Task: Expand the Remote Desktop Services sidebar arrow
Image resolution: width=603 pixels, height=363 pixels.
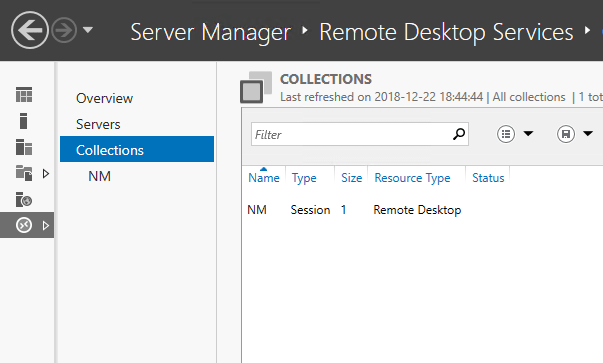Action: [46, 225]
